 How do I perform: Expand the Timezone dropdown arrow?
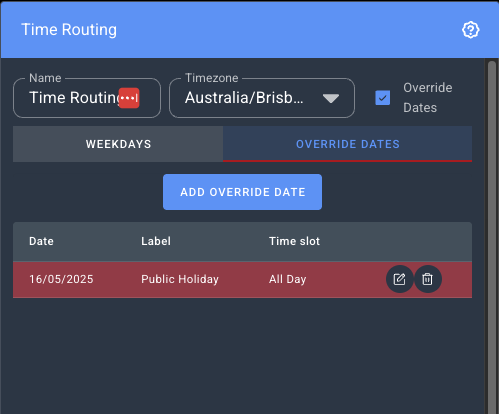pos(331,98)
